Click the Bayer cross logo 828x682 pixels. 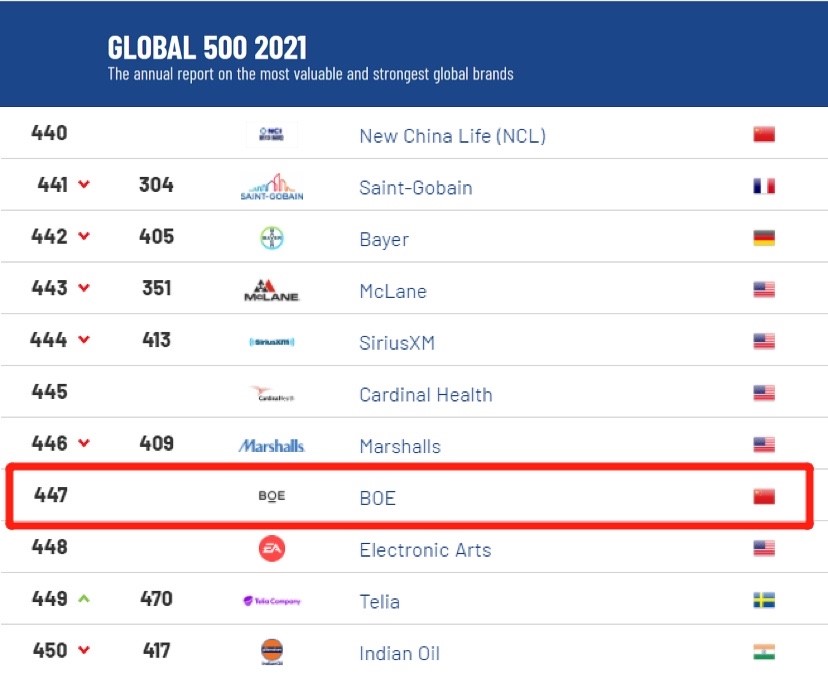pos(271,239)
